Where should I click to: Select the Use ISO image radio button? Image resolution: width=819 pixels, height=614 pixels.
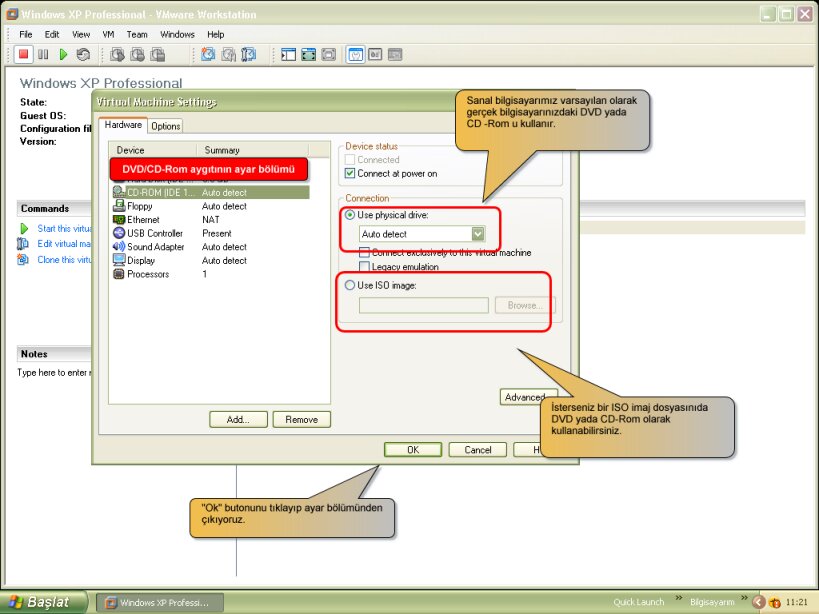tap(350, 285)
